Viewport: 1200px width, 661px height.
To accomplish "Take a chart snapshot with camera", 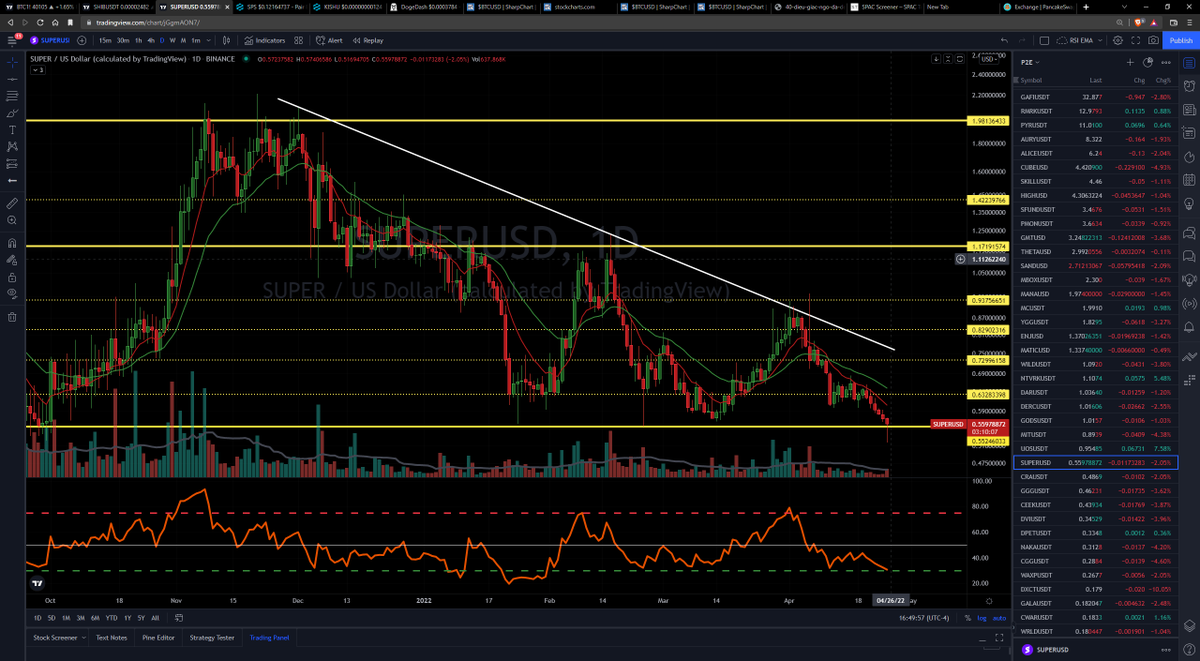I will pyautogui.click(x=1154, y=41).
